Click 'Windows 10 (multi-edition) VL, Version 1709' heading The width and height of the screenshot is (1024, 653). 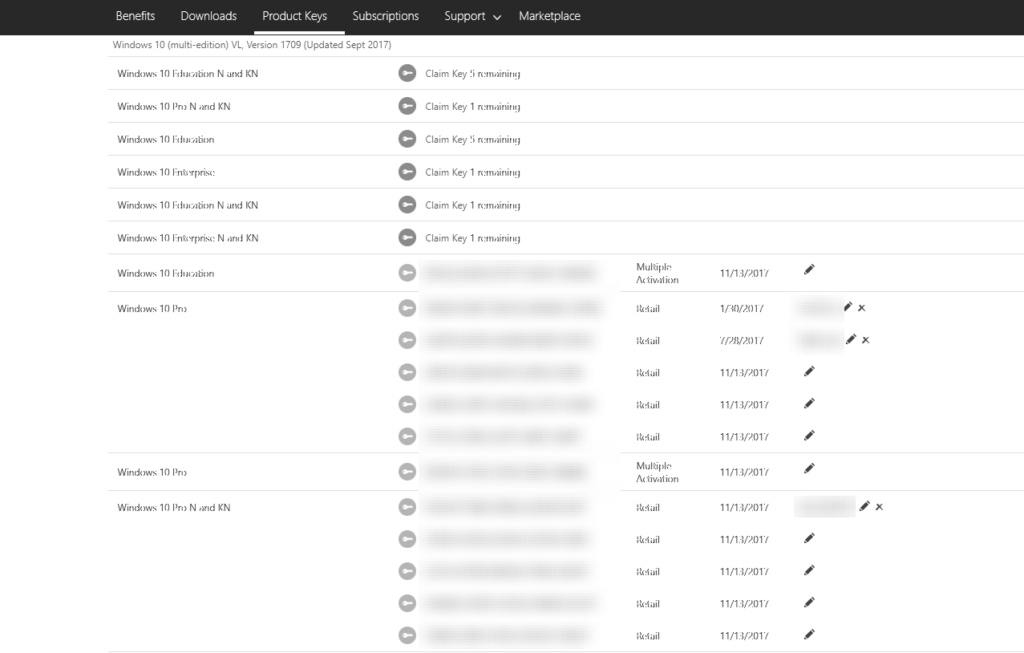click(x=252, y=45)
